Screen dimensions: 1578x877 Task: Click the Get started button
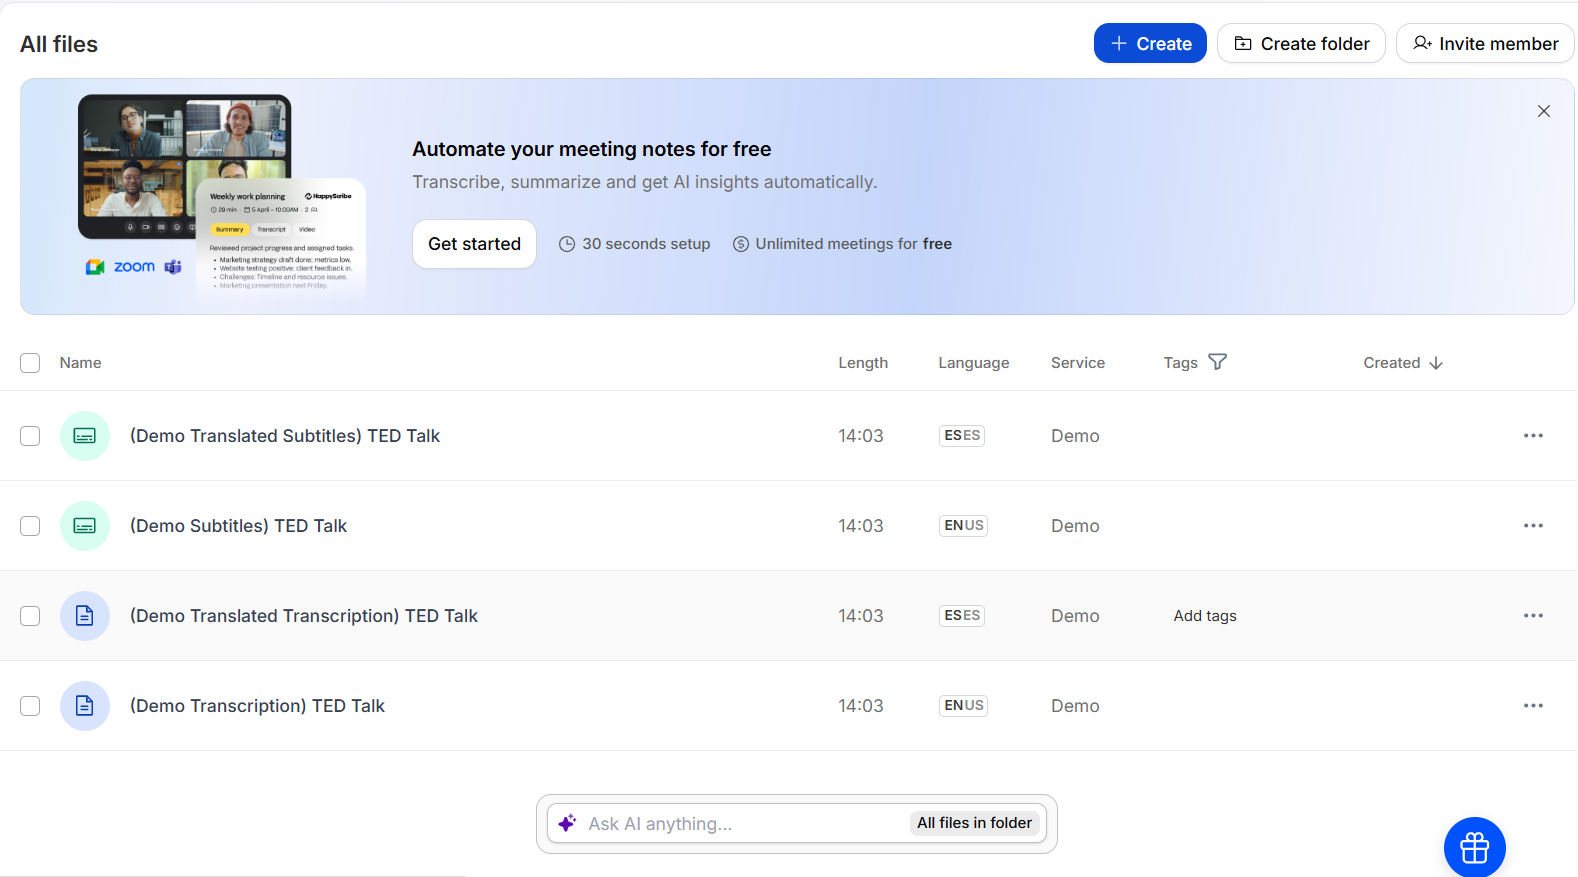pyautogui.click(x=474, y=244)
